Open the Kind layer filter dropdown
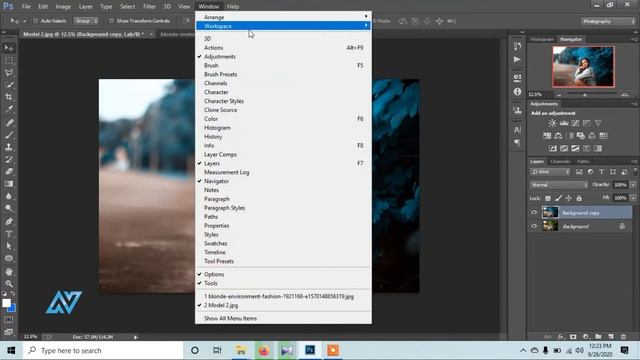The width and height of the screenshot is (640, 360). point(550,172)
